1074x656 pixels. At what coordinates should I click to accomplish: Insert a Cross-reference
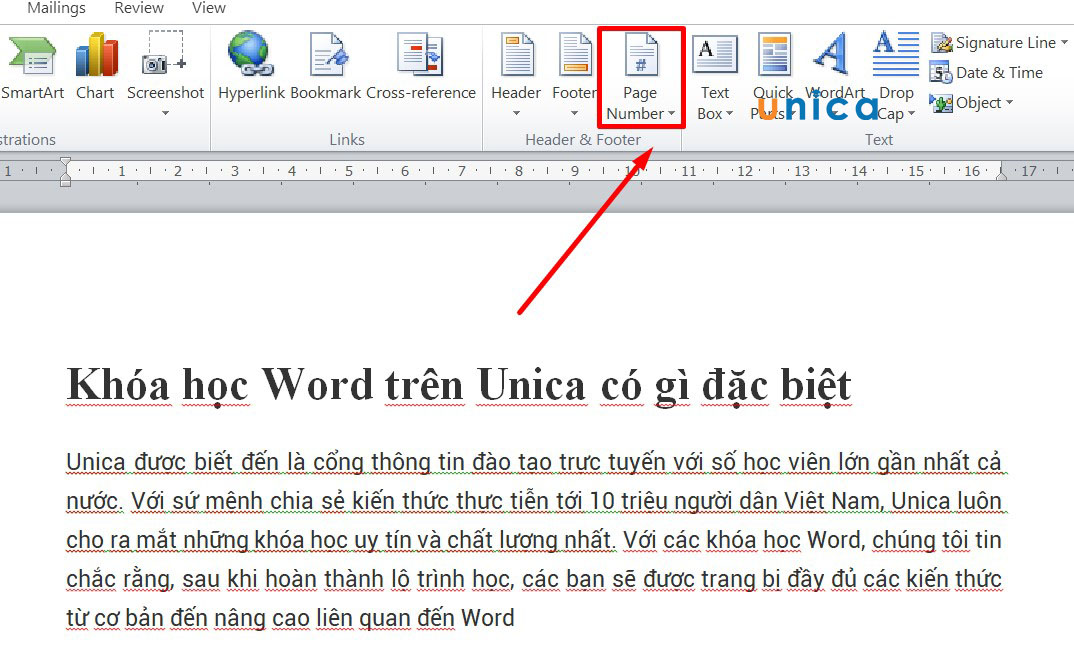point(421,66)
